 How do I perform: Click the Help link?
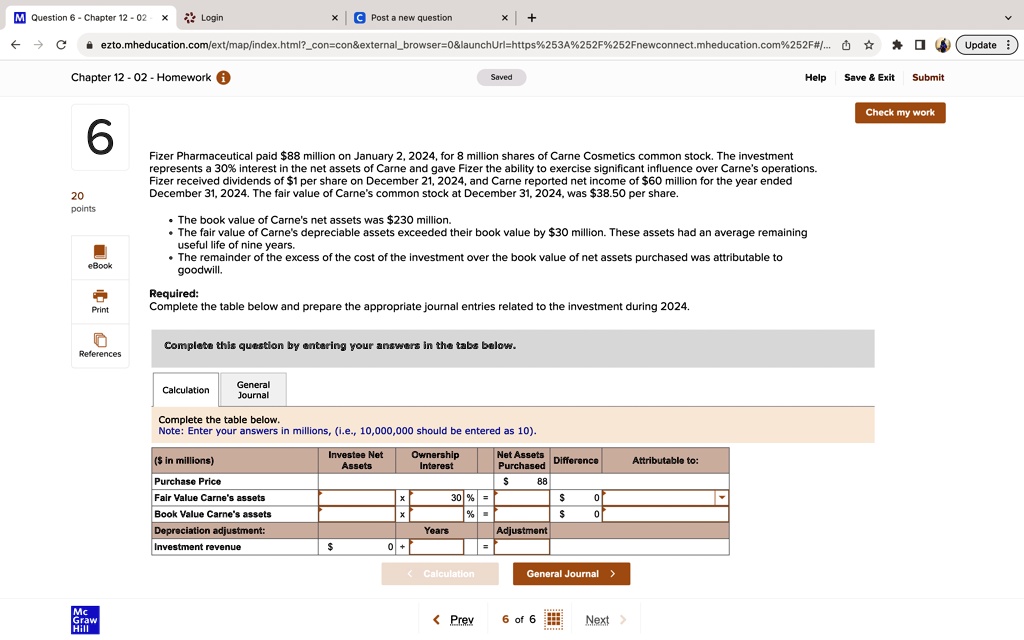[815, 78]
